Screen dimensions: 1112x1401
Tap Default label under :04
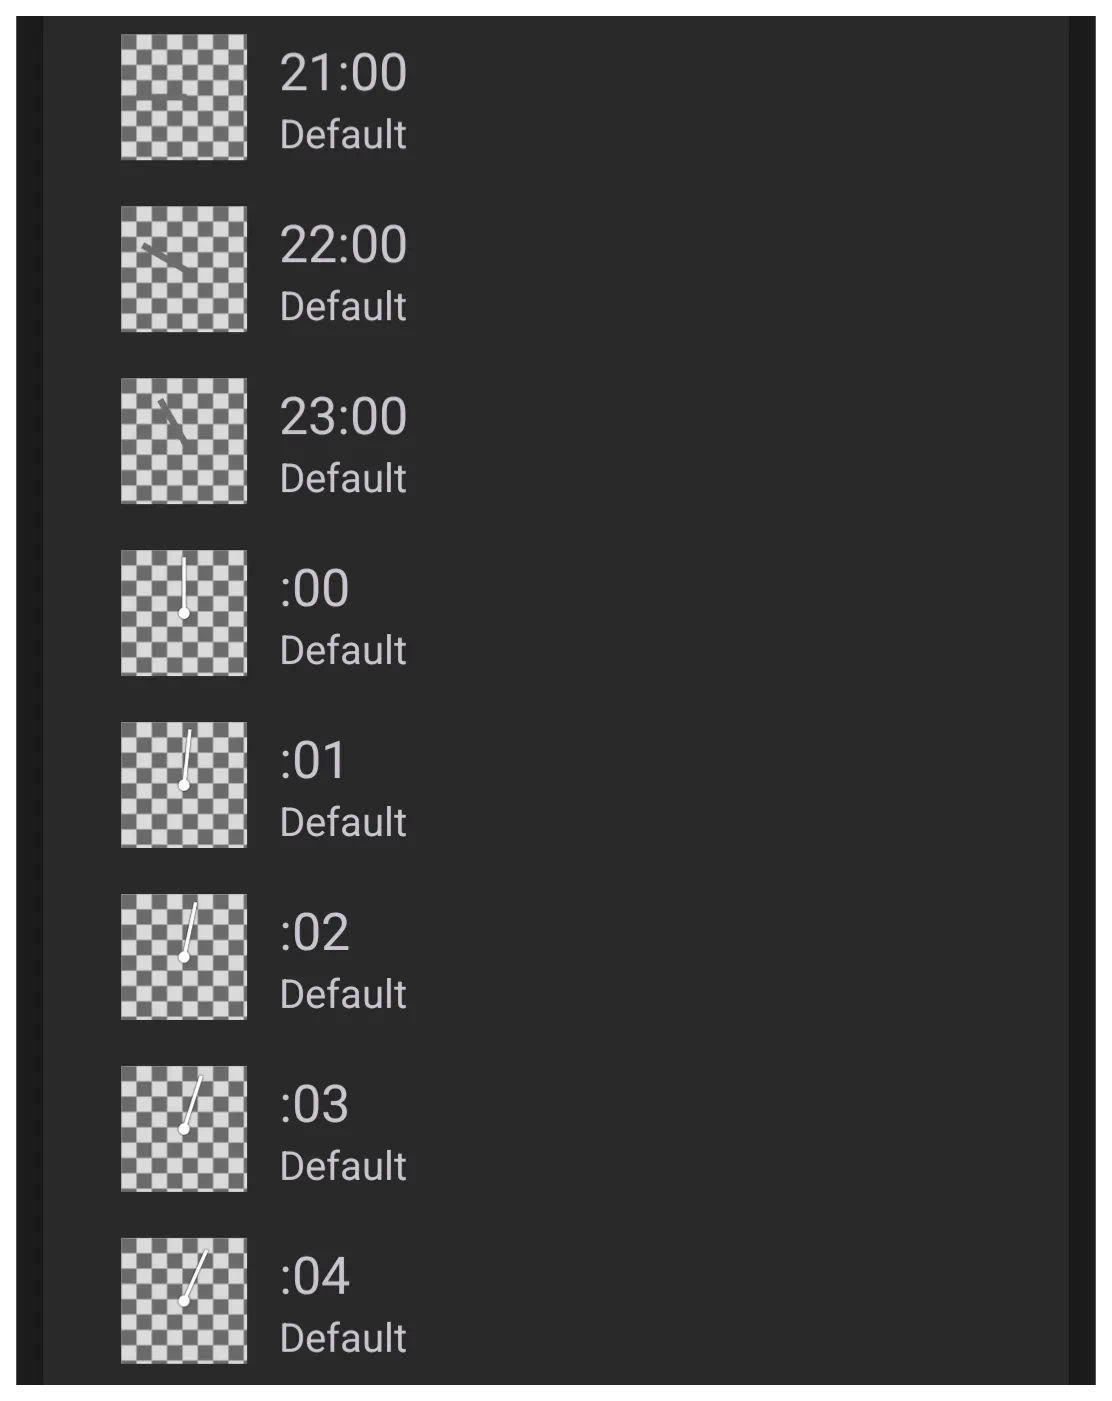click(x=343, y=1338)
